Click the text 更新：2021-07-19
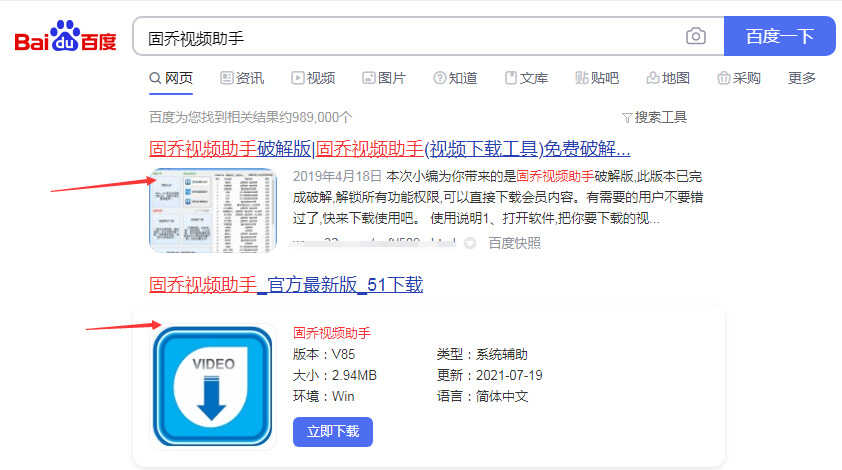This screenshot has height=470, width=842. coord(489,375)
